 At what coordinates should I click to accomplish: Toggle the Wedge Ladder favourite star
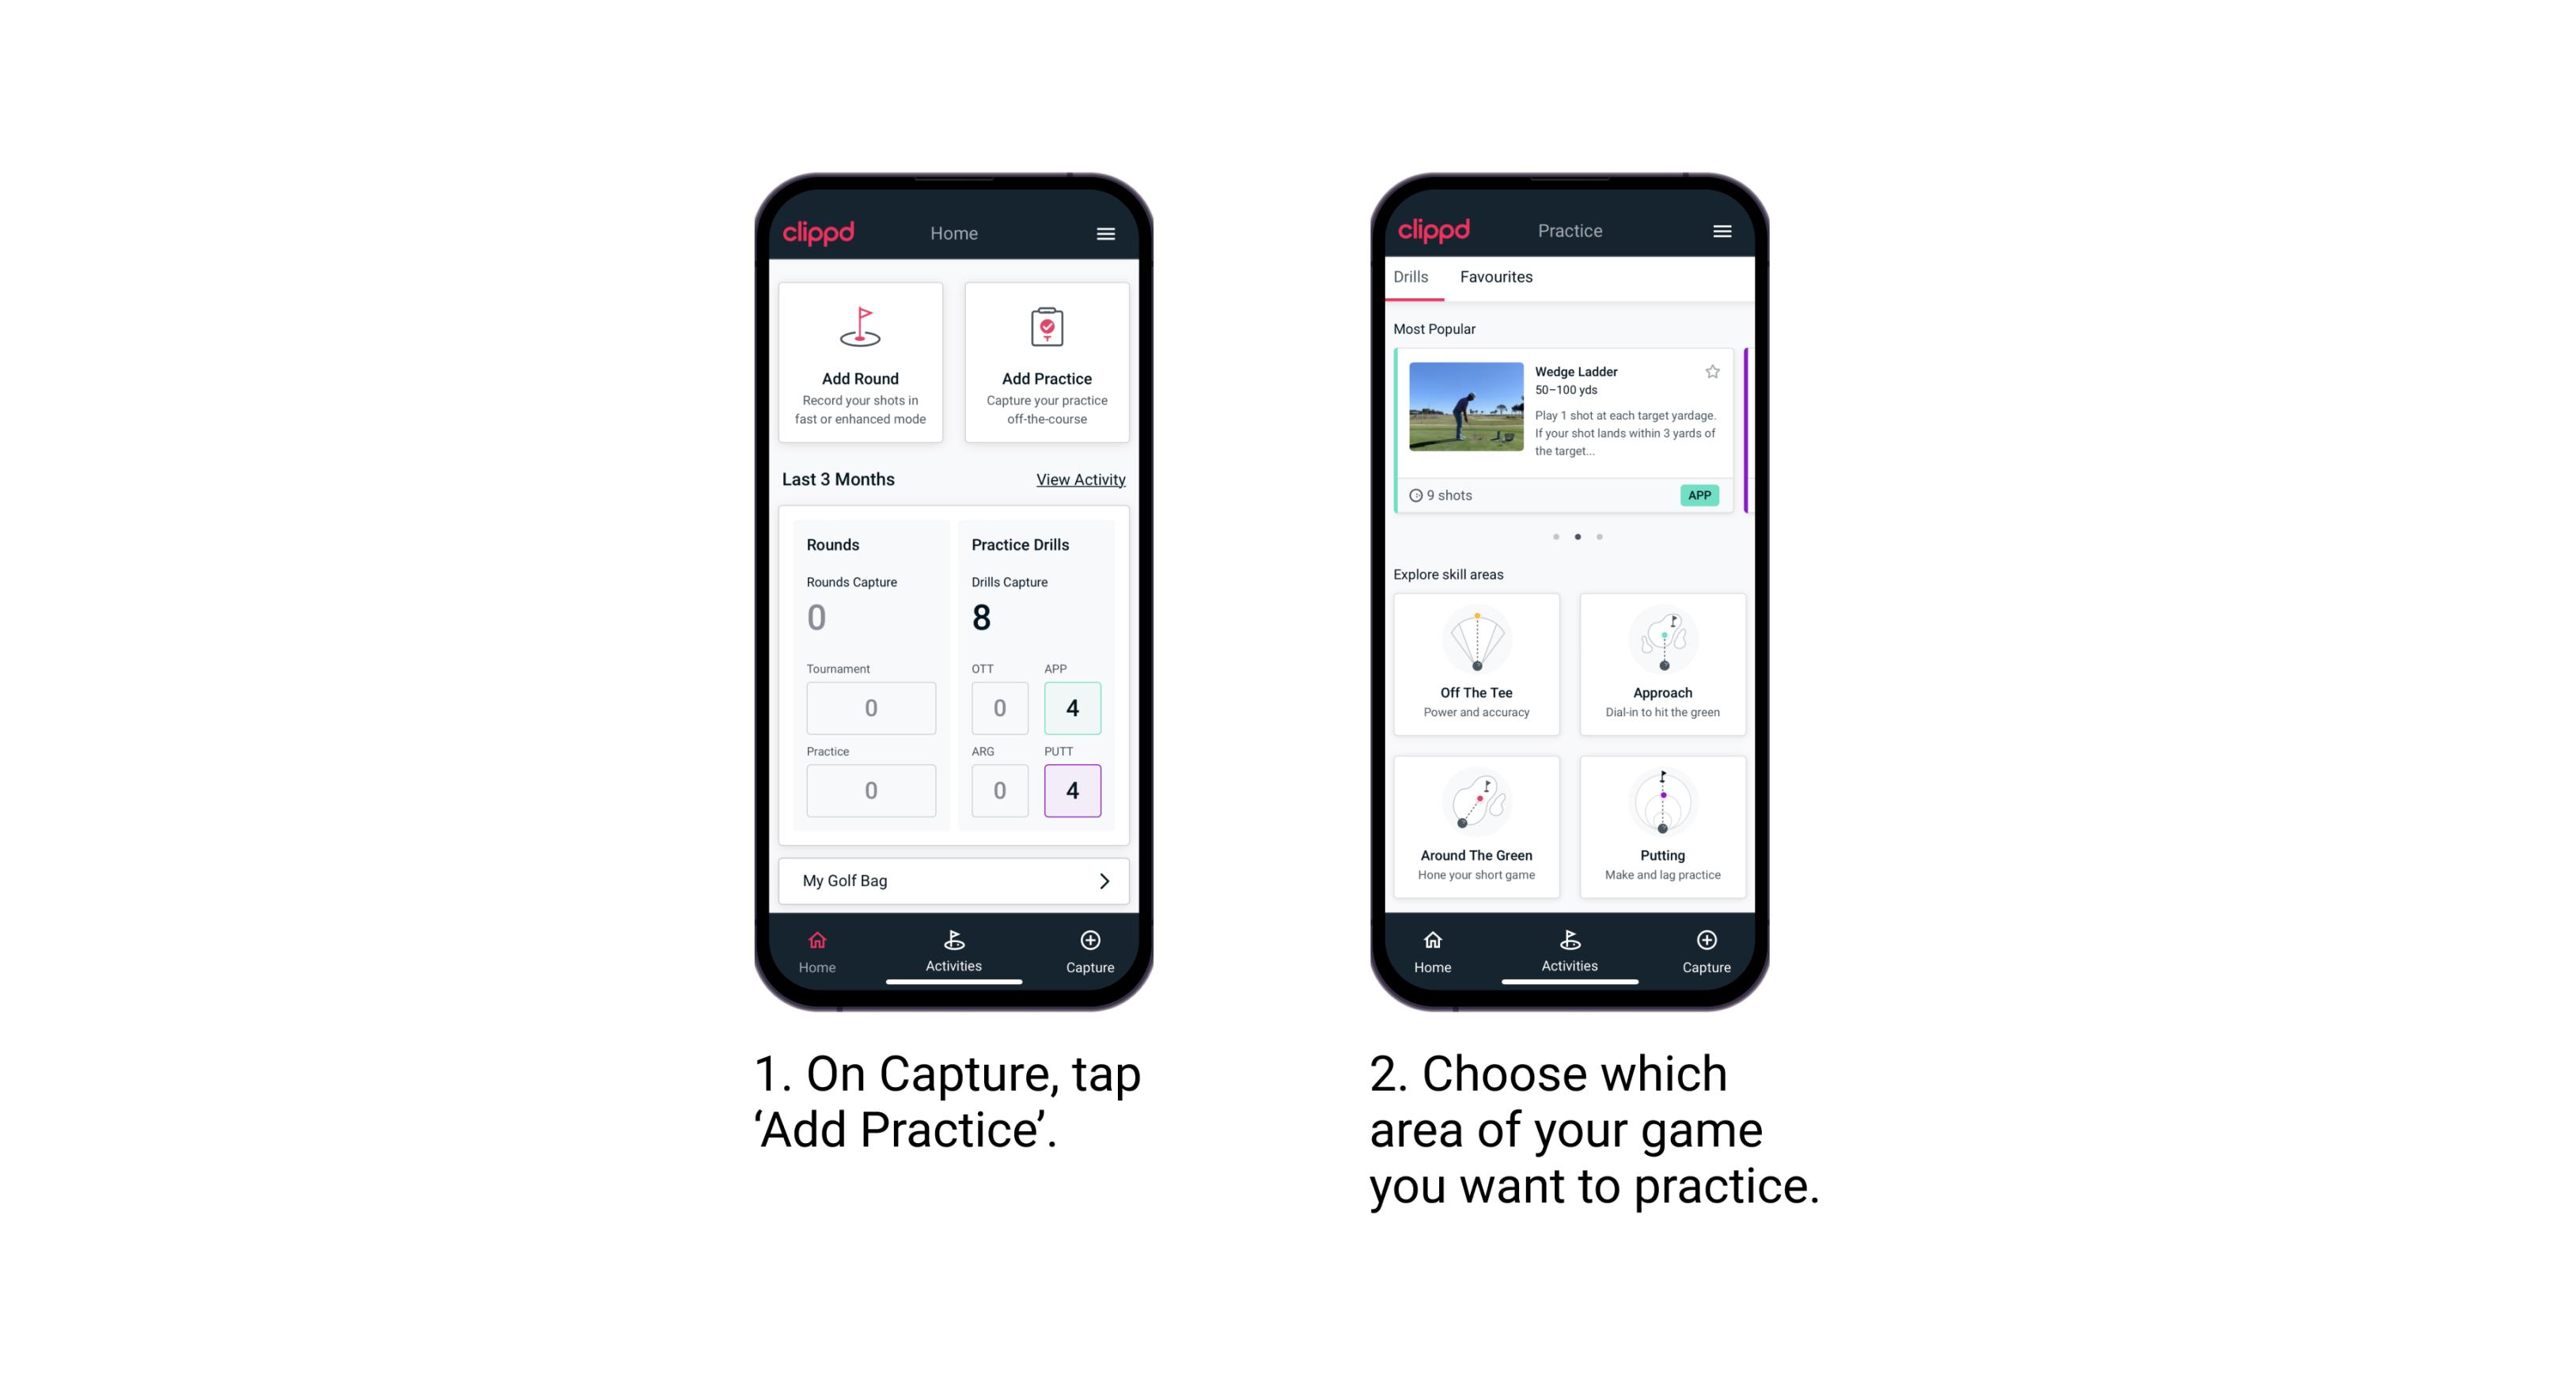tap(1712, 372)
